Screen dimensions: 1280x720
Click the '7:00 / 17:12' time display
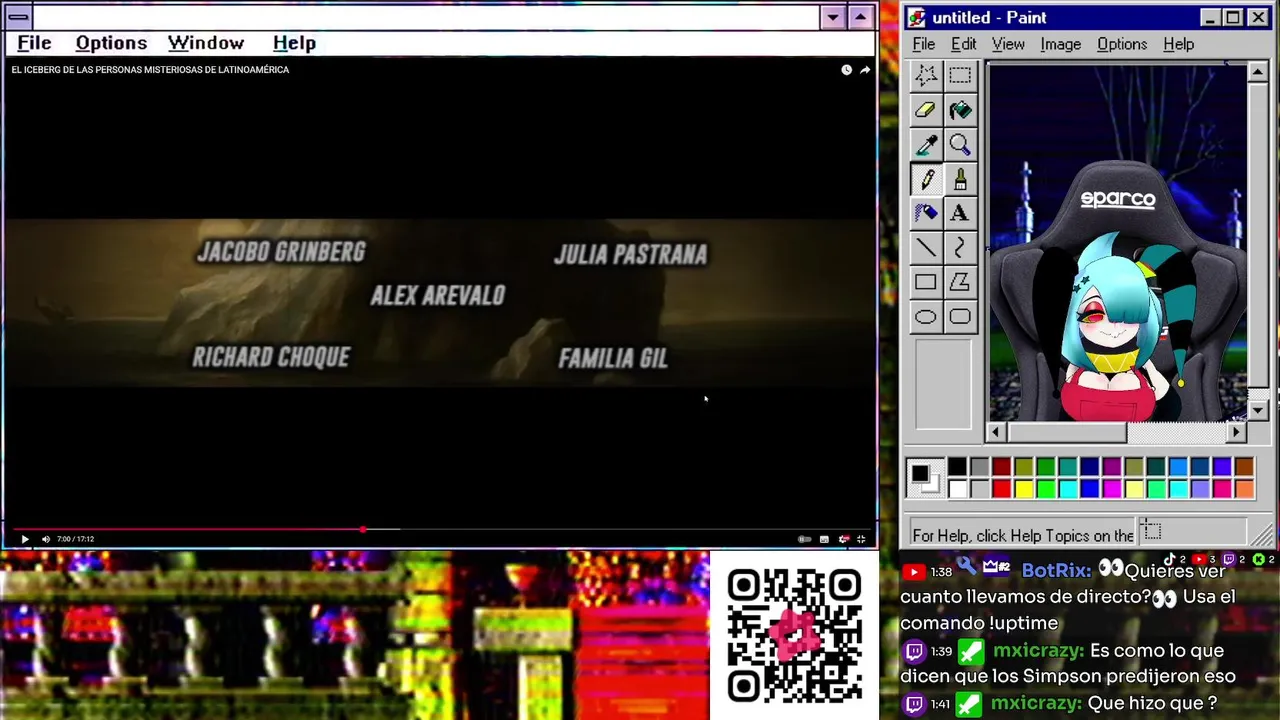(x=75, y=539)
